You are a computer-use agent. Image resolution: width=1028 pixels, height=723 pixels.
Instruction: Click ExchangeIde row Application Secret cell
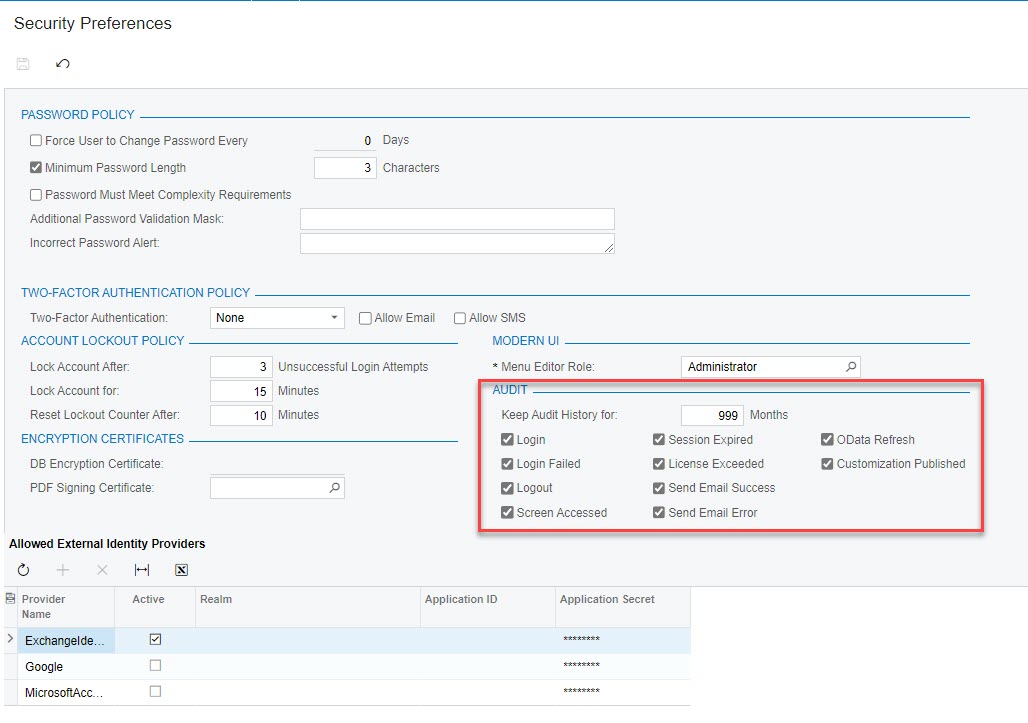pos(623,640)
